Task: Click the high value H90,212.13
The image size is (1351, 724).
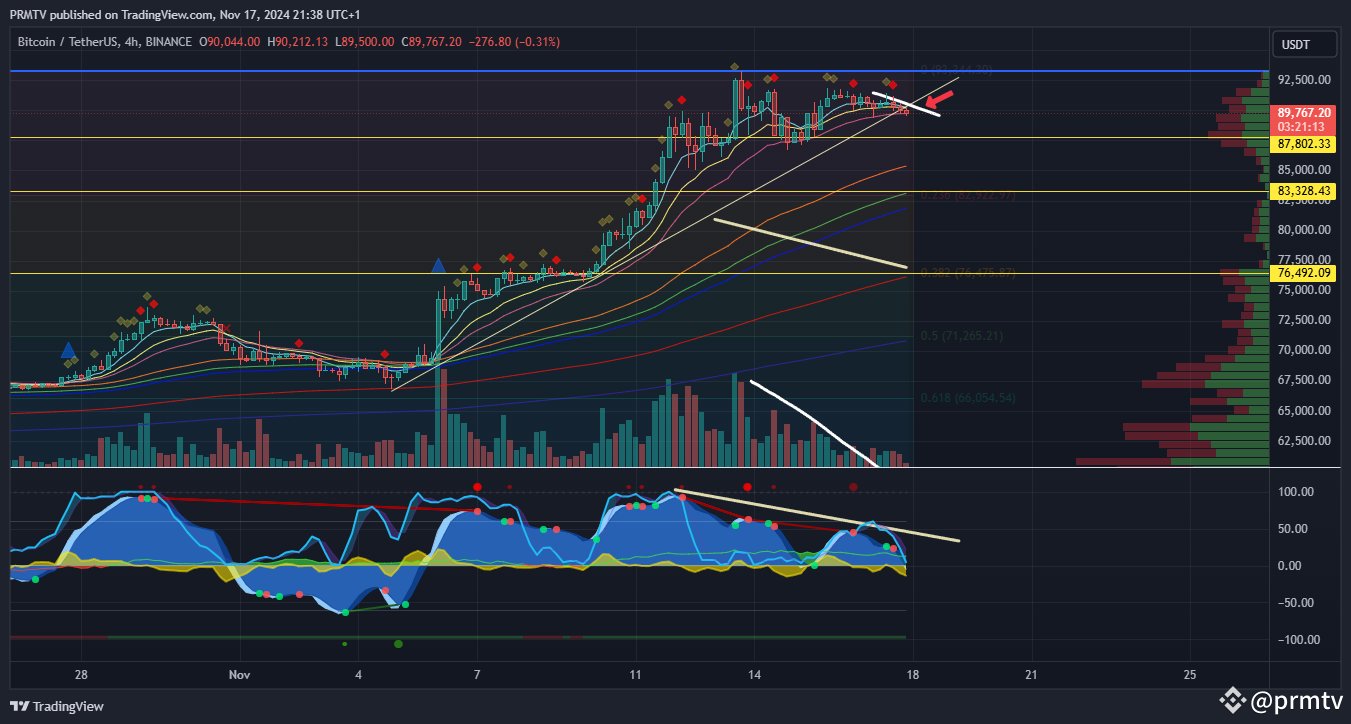Action: tap(298, 42)
